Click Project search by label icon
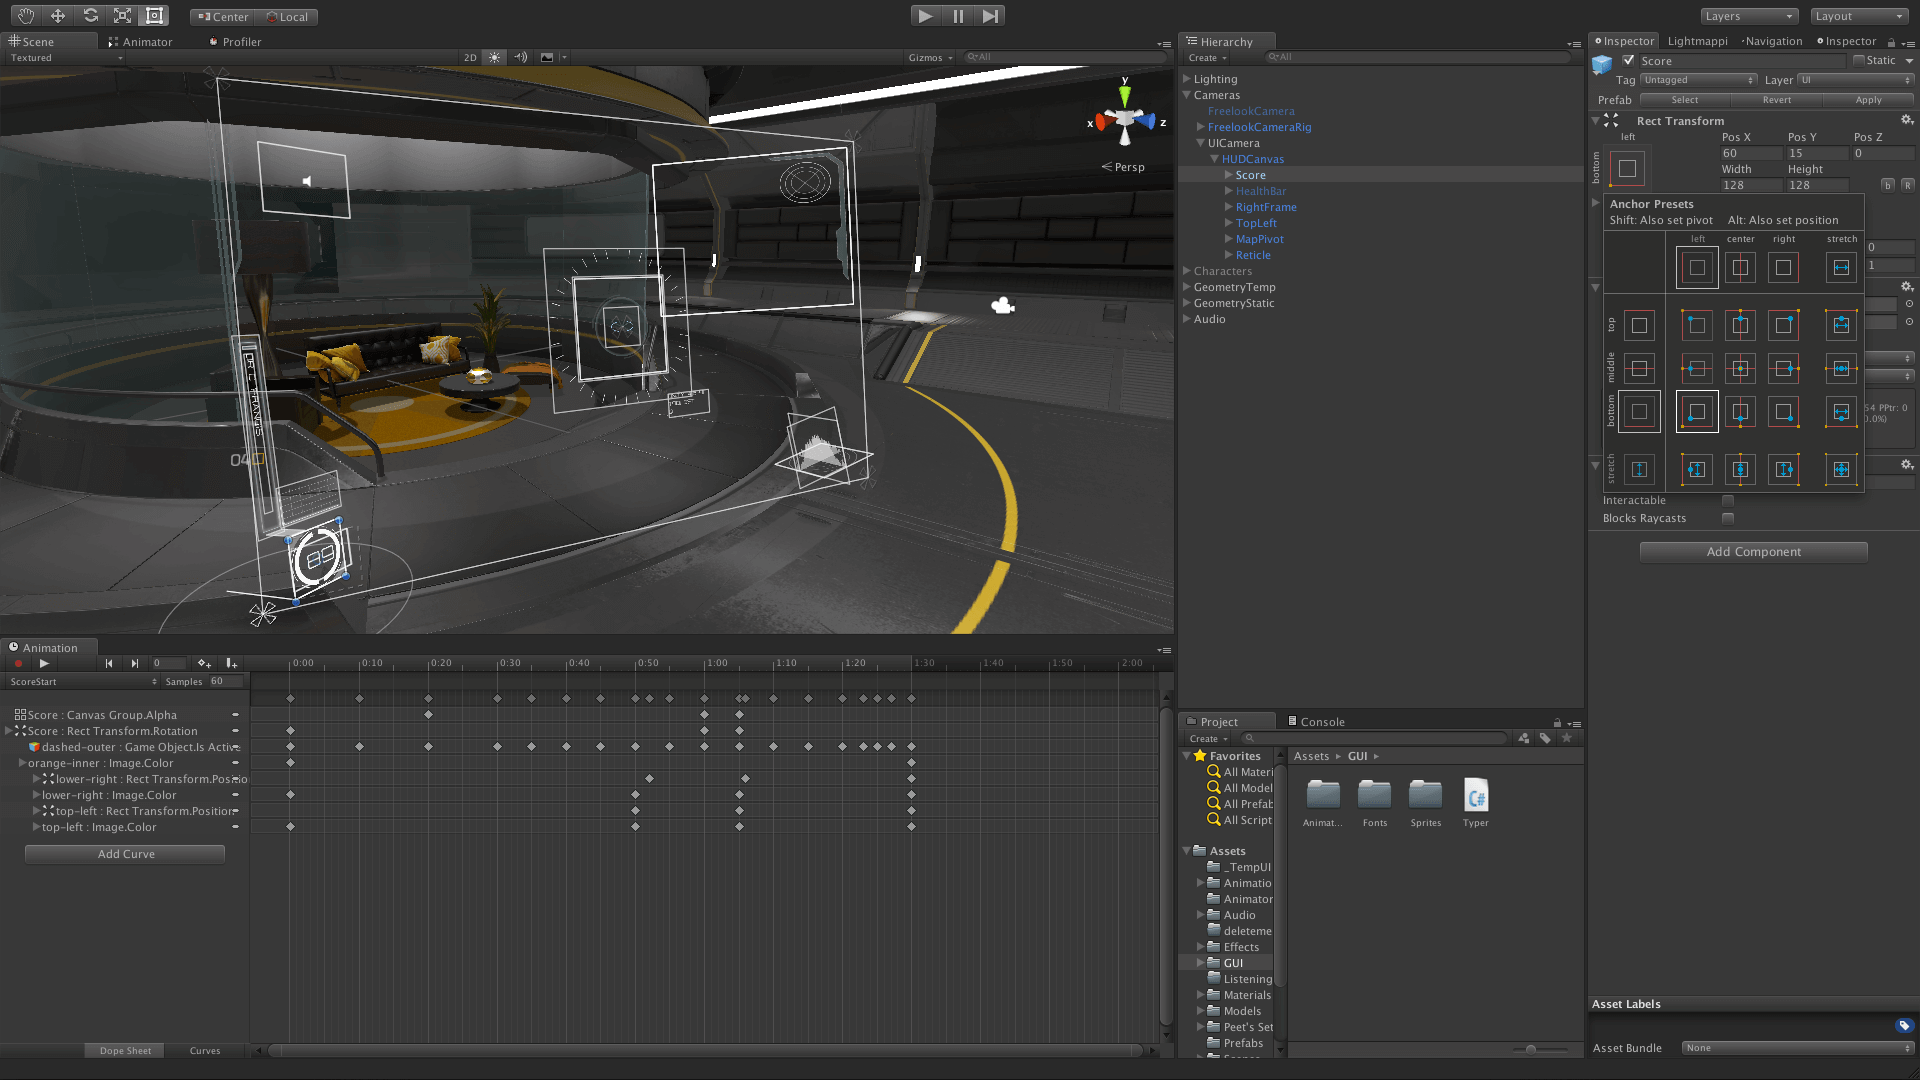 [x=1545, y=738]
